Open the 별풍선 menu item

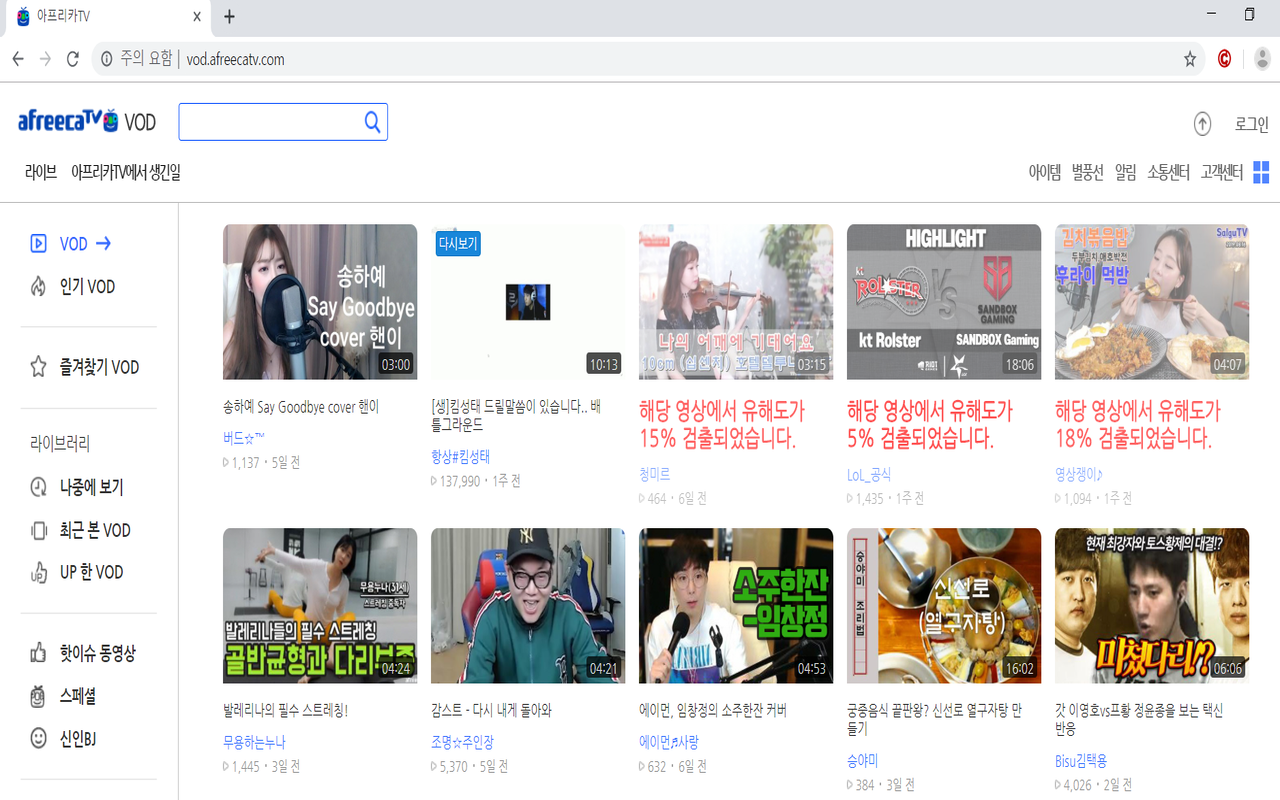[1087, 172]
